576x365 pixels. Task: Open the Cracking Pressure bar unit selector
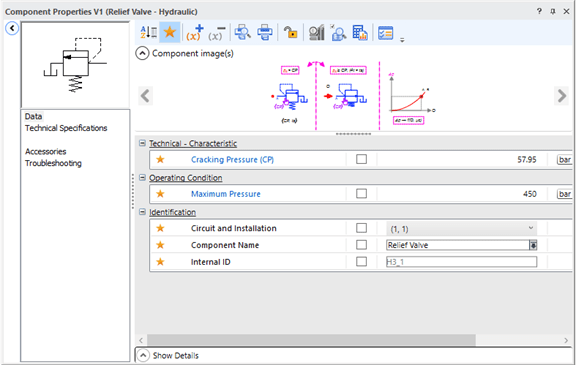coord(565,159)
